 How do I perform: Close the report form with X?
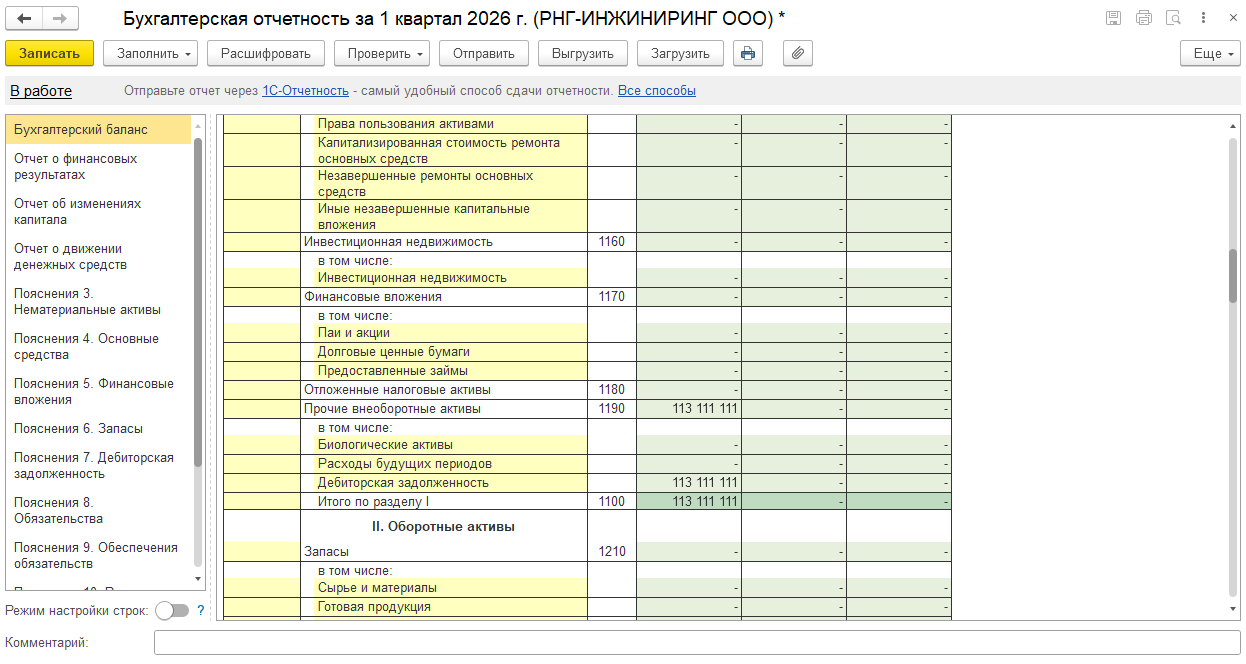tap(1231, 18)
